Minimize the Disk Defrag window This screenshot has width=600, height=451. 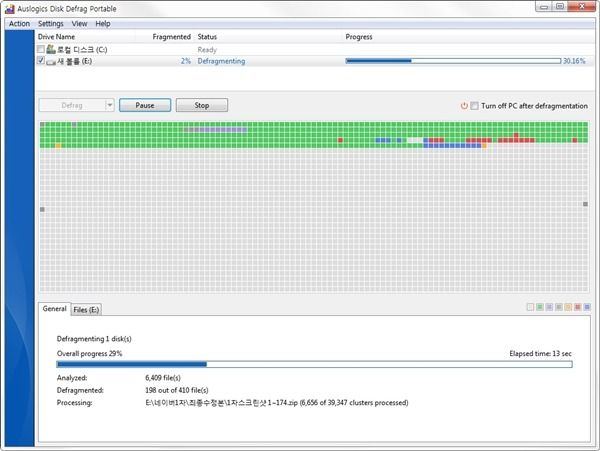[544, 7]
